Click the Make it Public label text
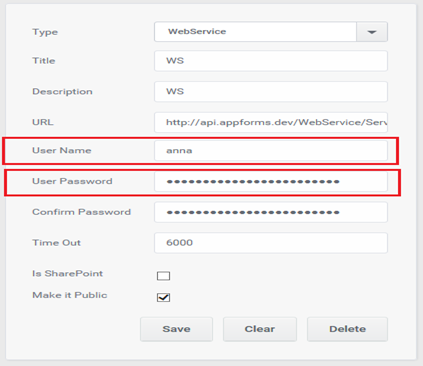423x366 pixels. 70,295
